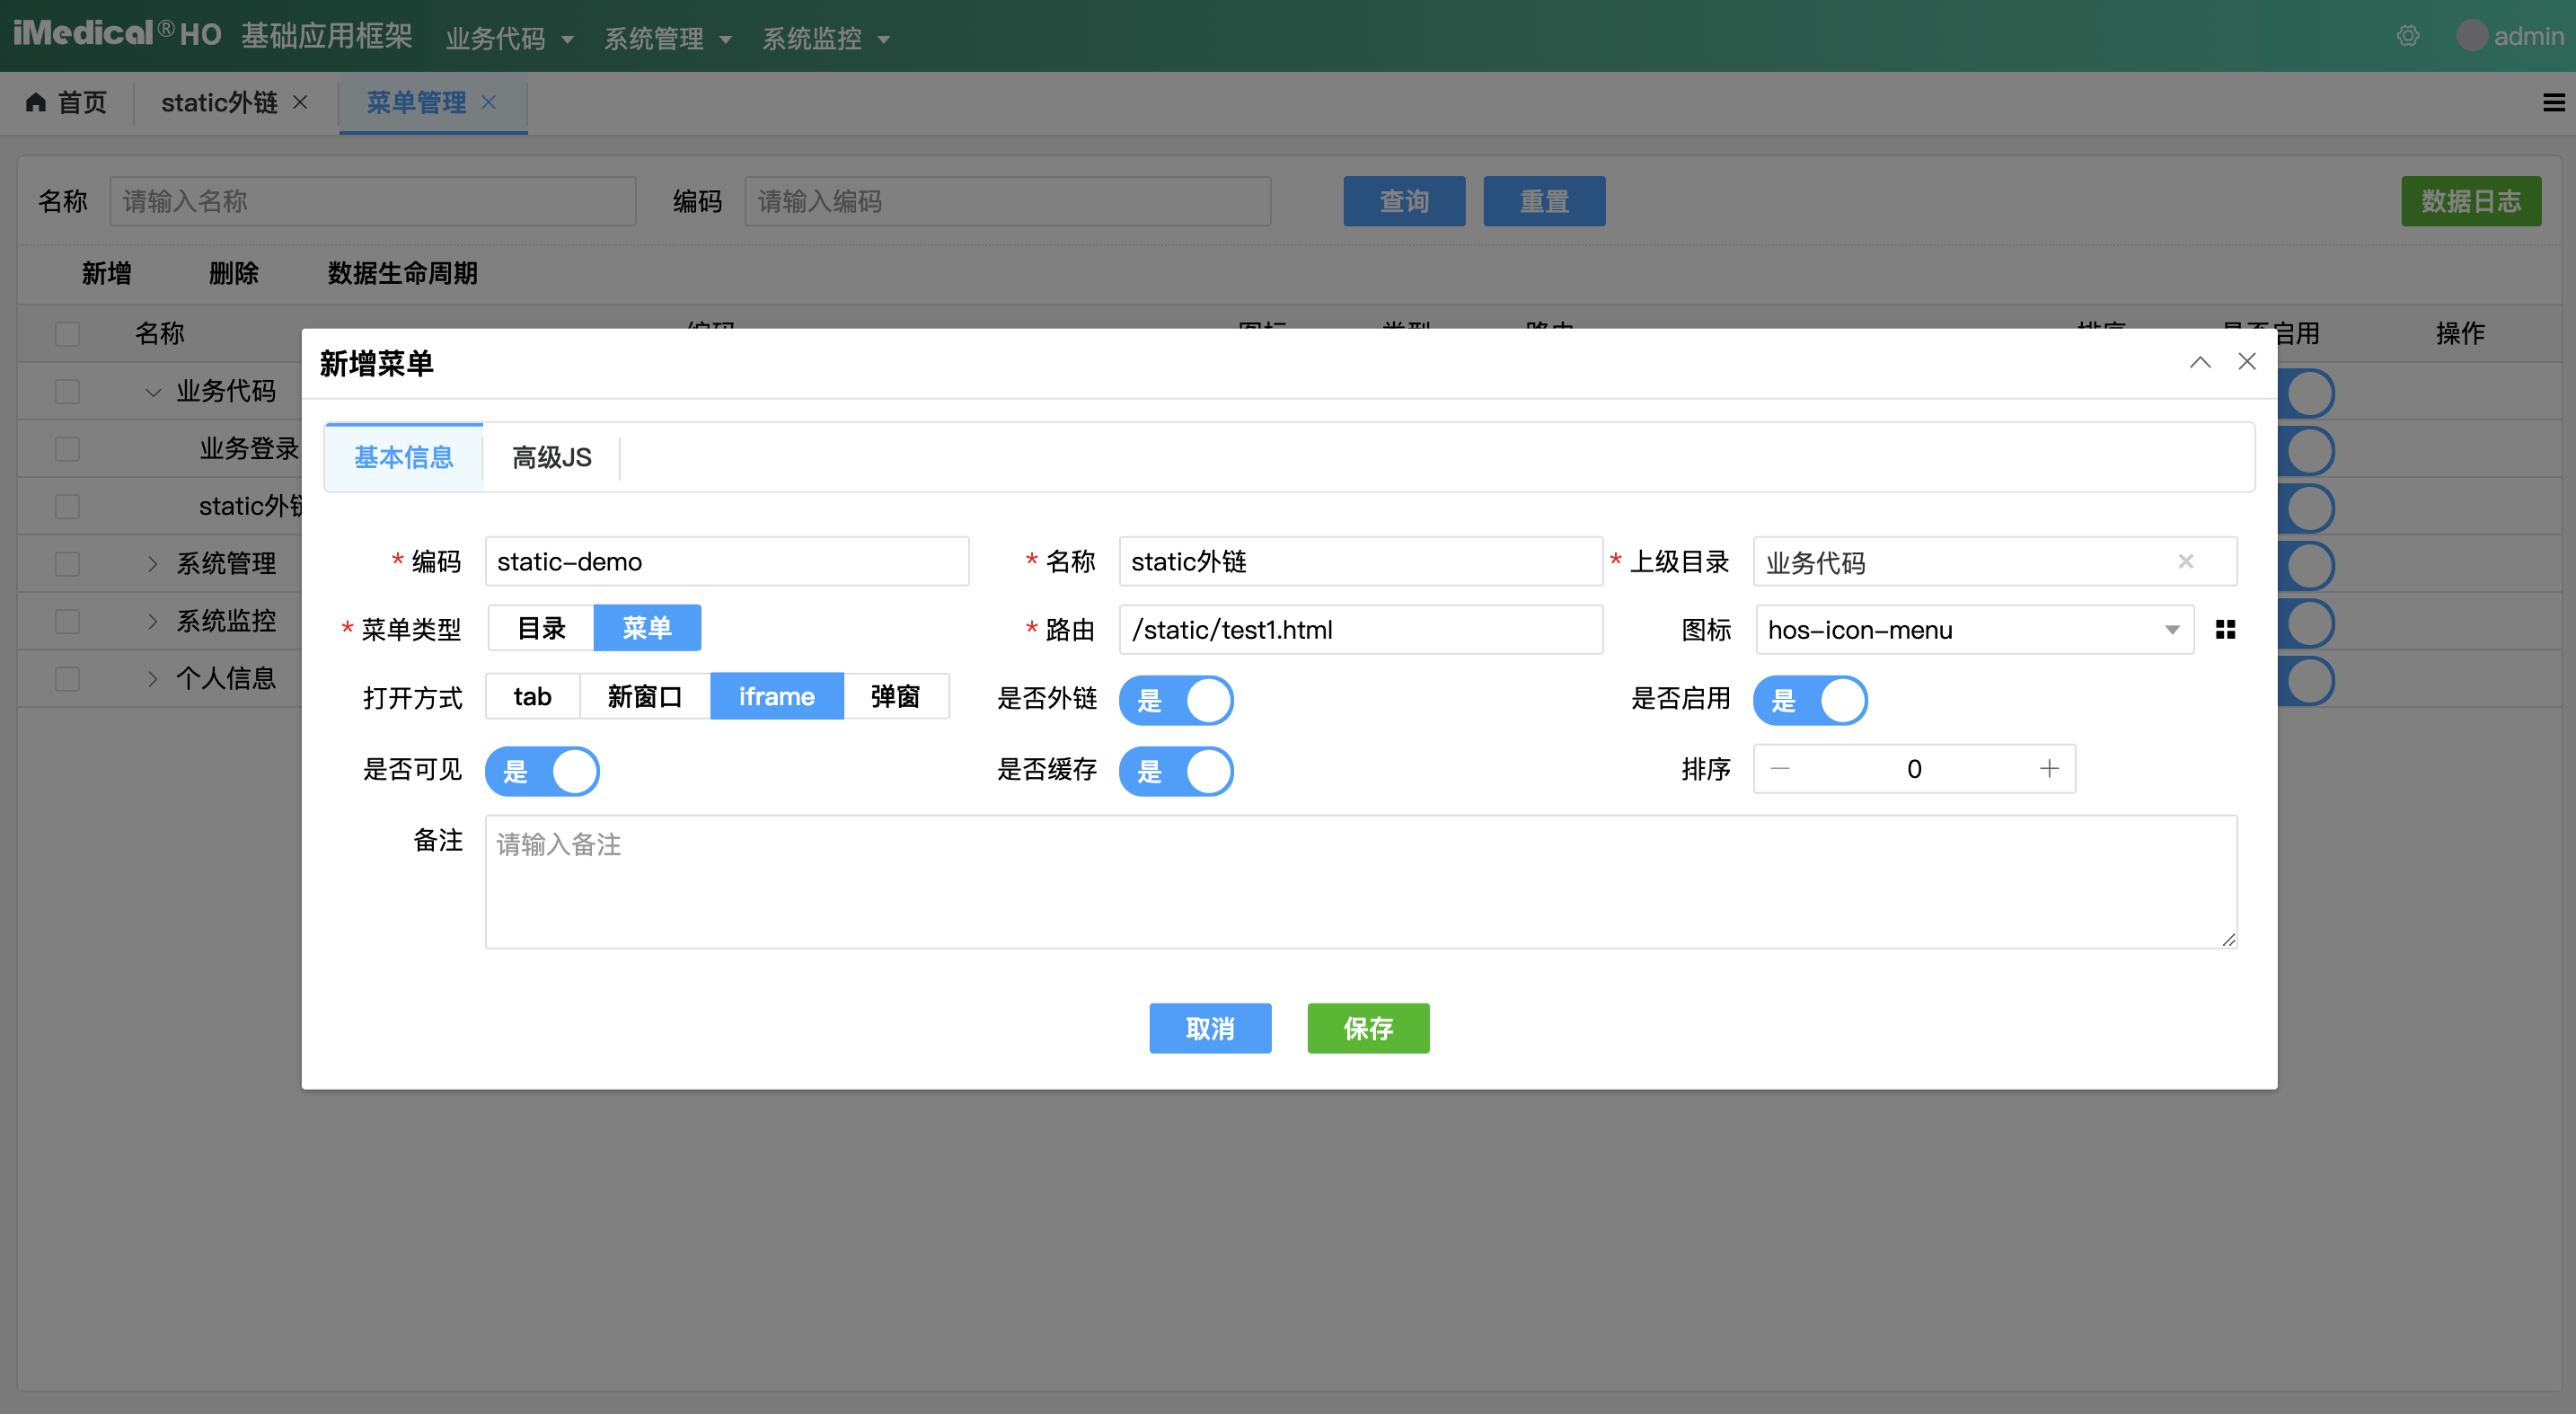Click the 取消 button
2576x1414 pixels.
click(1209, 1027)
